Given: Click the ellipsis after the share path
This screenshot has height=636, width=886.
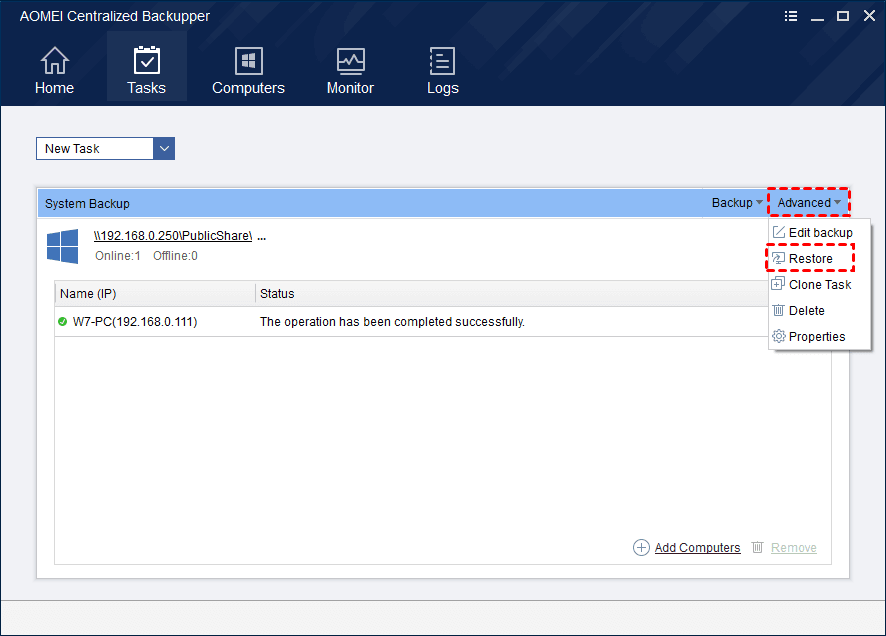Looking at the screenshot, I should point(262,237).
